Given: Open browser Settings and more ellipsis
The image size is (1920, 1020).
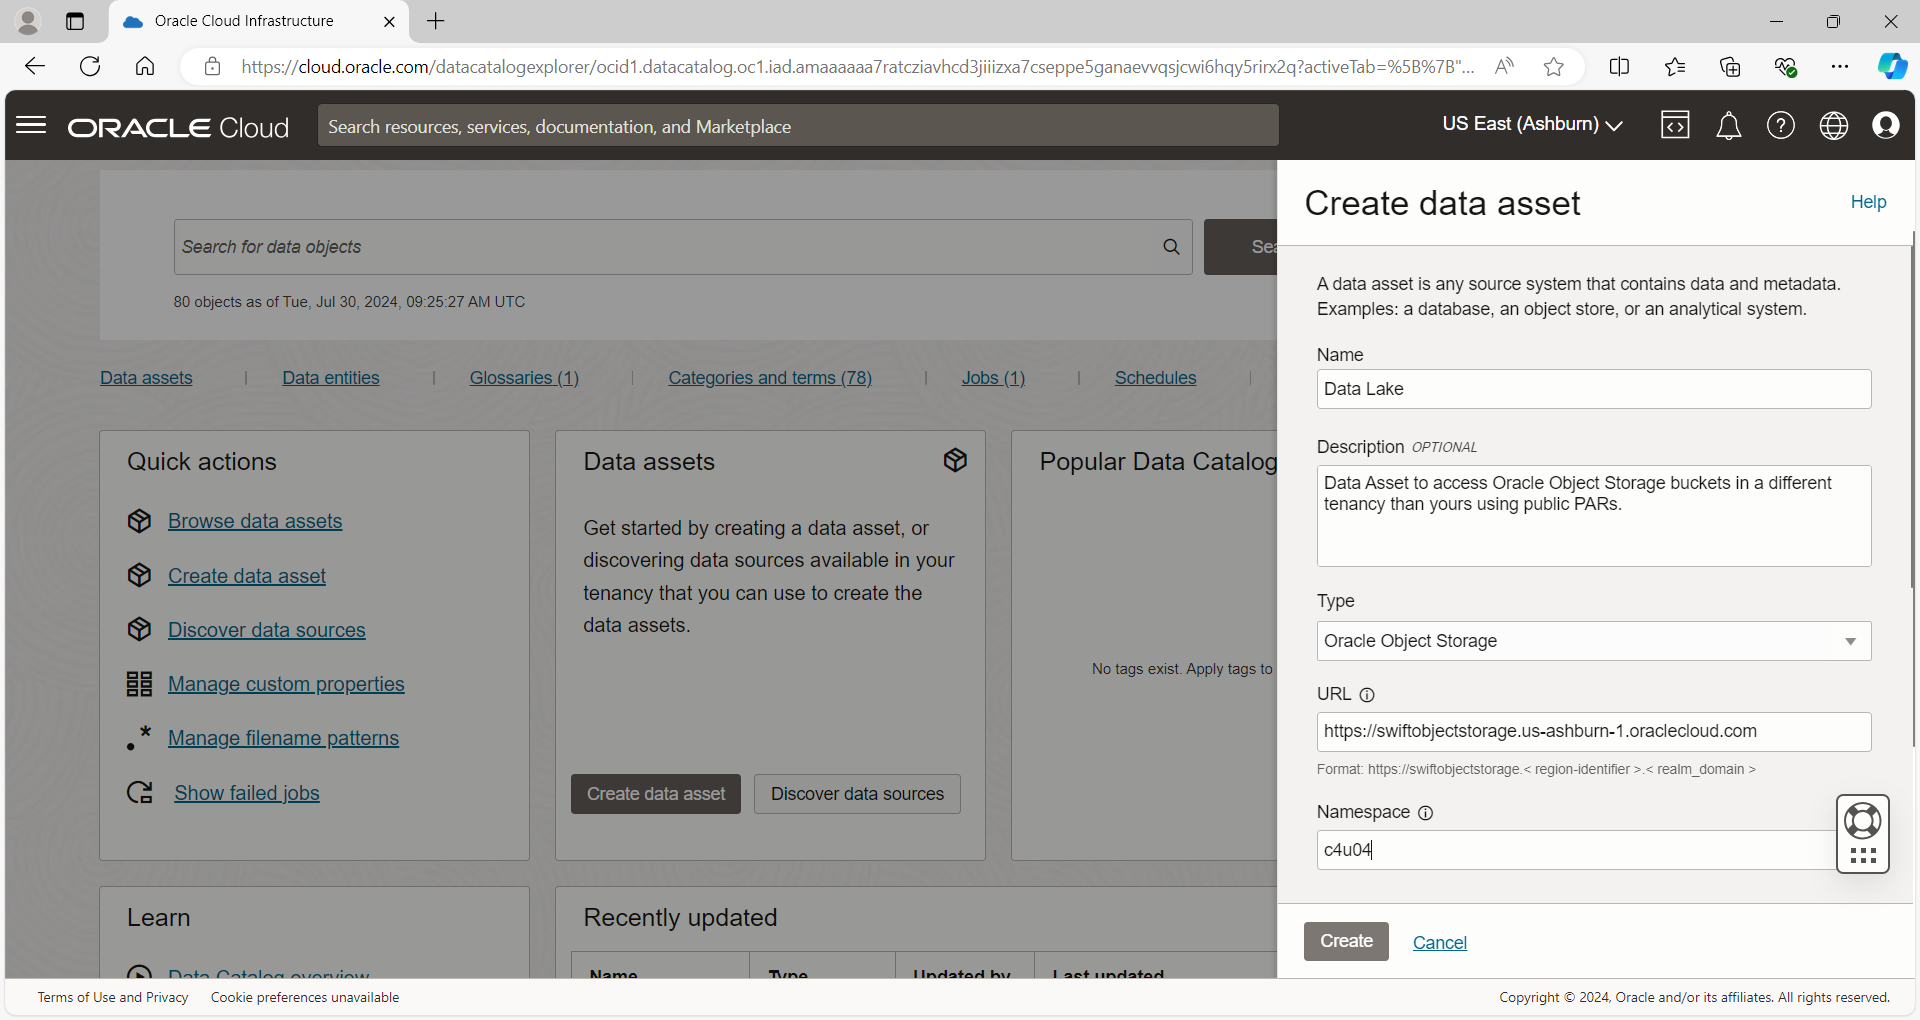Looking at the screenshot, I should pos(1840,67).
